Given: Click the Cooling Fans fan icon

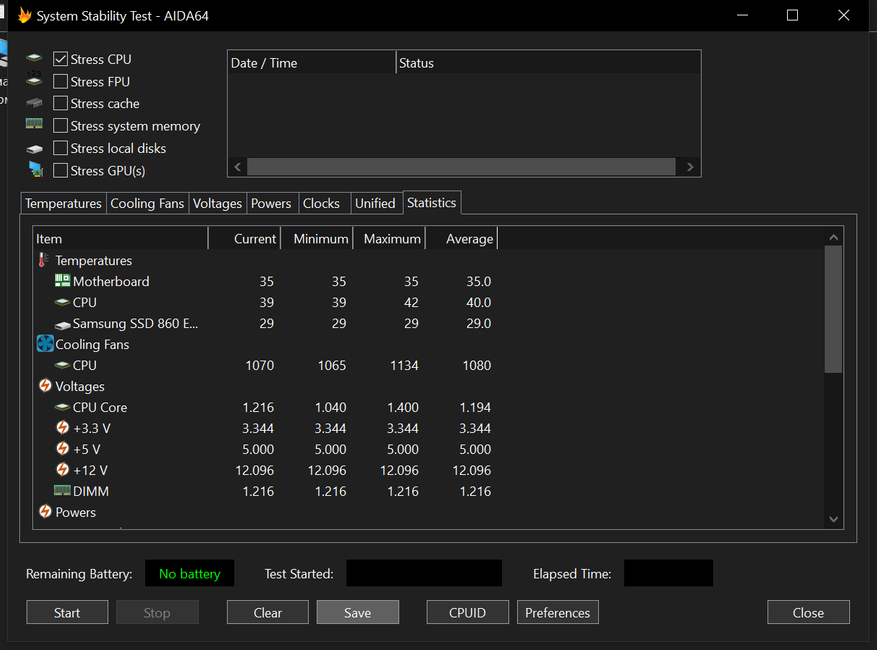Looking at the screenshot, I should pos(44,344).
